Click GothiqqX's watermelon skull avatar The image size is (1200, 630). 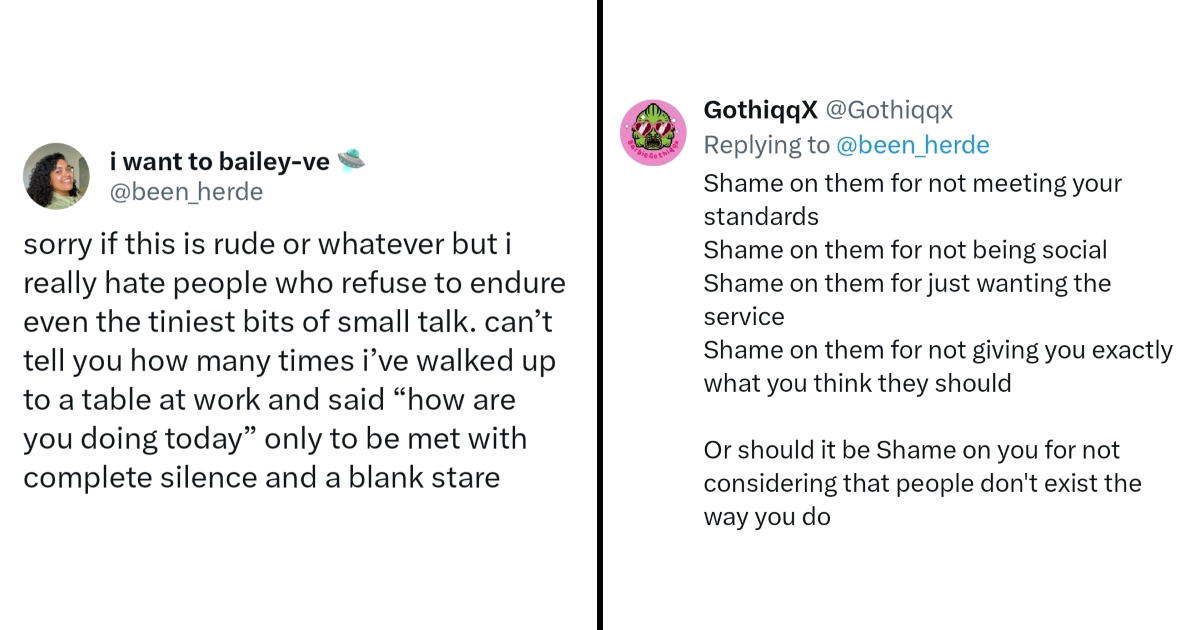click(x=652, y=132)
